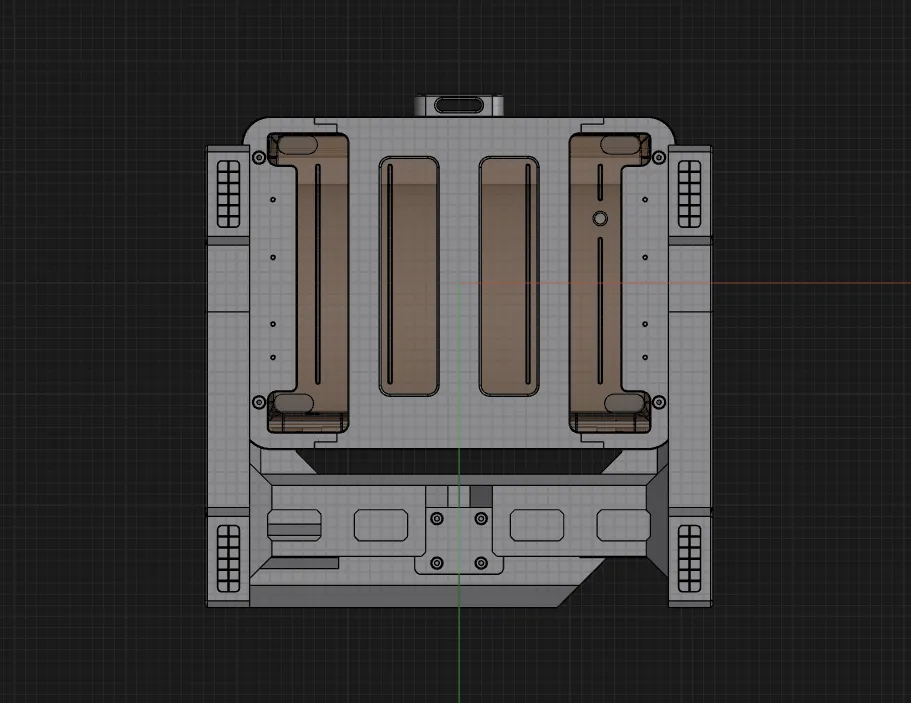The width and height of the screenshot is (911, 703).
Task: Click the upper-right vent grille on the model
Action: pos(690,194)
